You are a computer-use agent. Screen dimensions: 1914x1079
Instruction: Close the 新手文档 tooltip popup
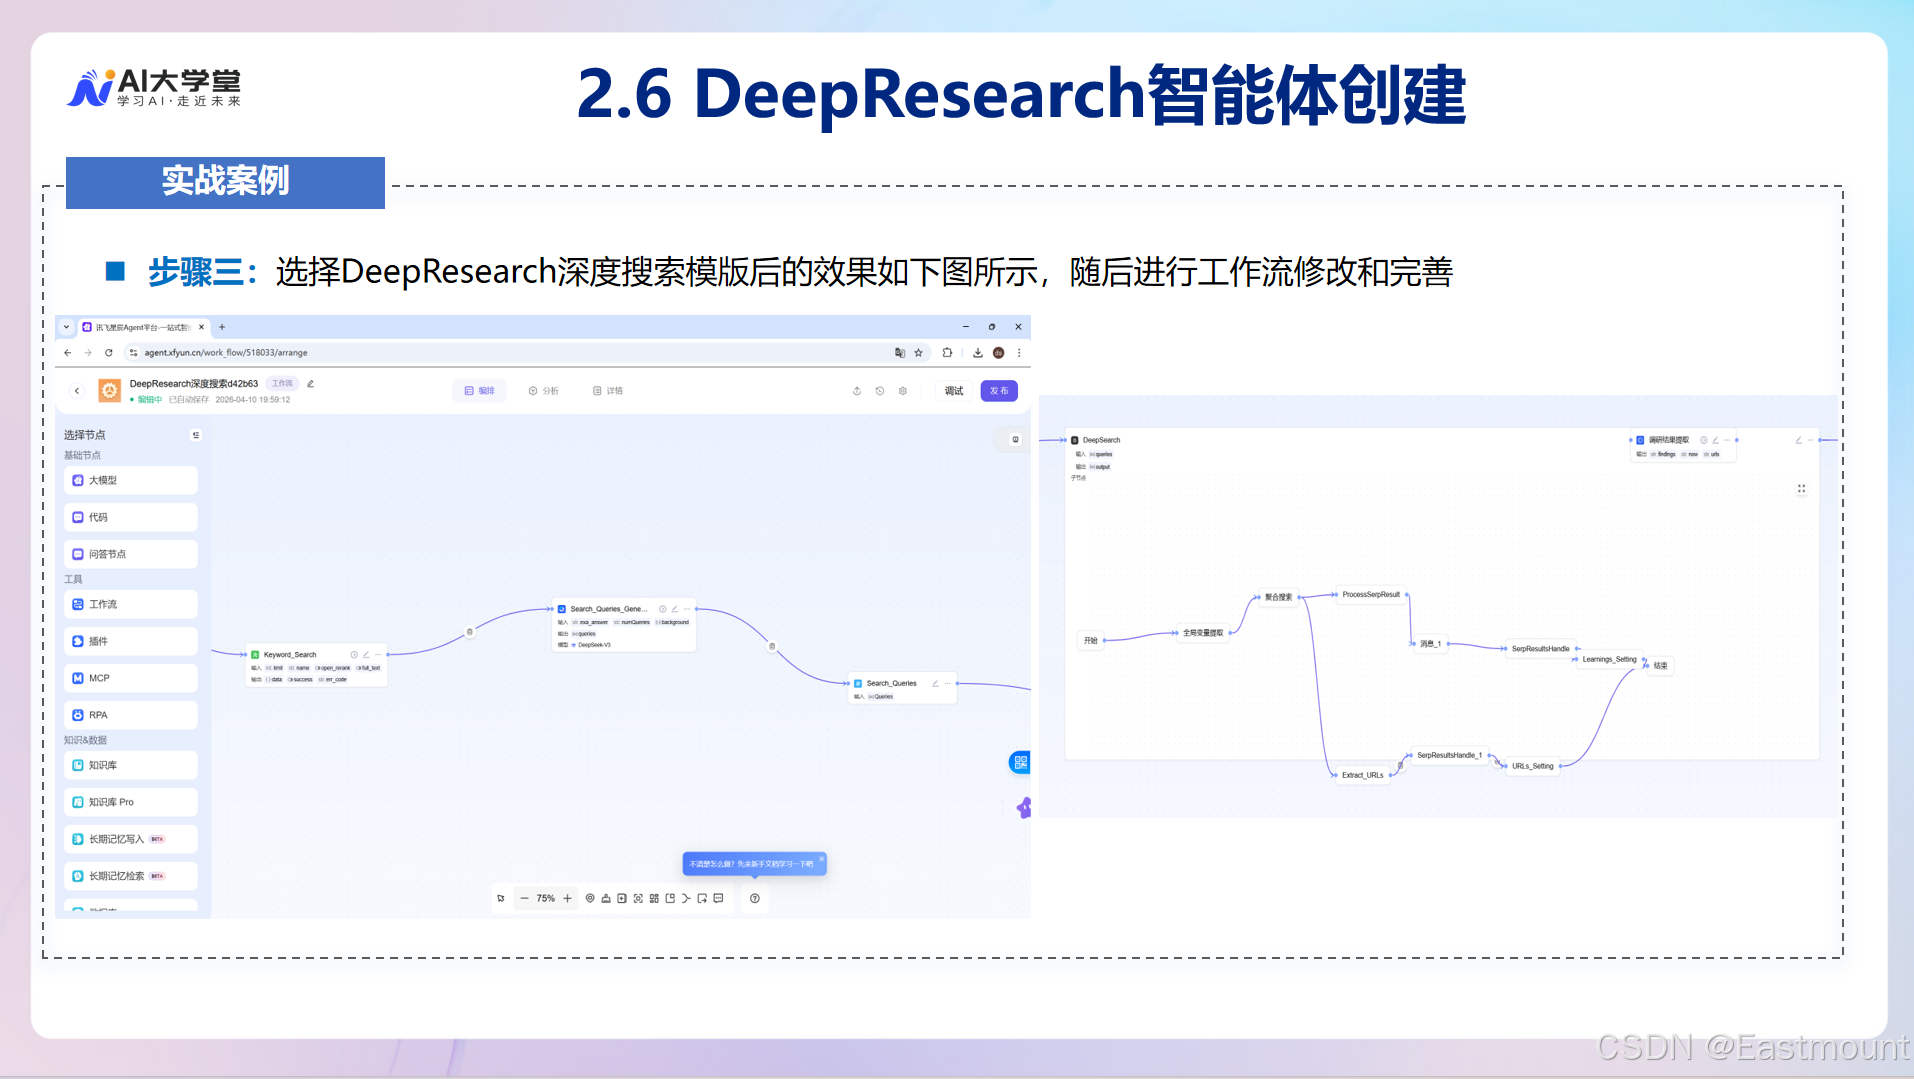(822, 858)
